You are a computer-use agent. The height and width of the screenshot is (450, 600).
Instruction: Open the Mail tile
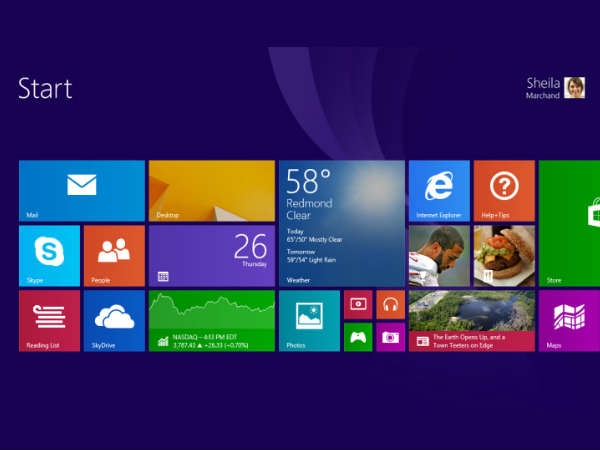pyautogui.click(x=82, y=191)
